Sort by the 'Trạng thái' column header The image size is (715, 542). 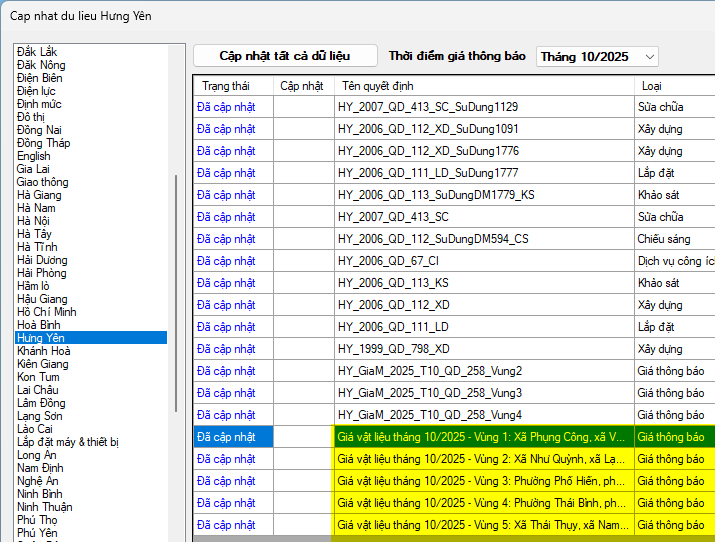click(225, 86)
